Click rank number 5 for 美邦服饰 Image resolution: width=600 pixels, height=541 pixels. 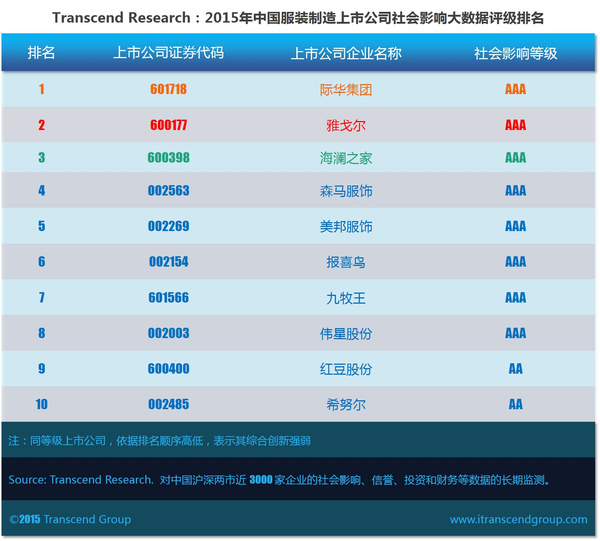41,226
